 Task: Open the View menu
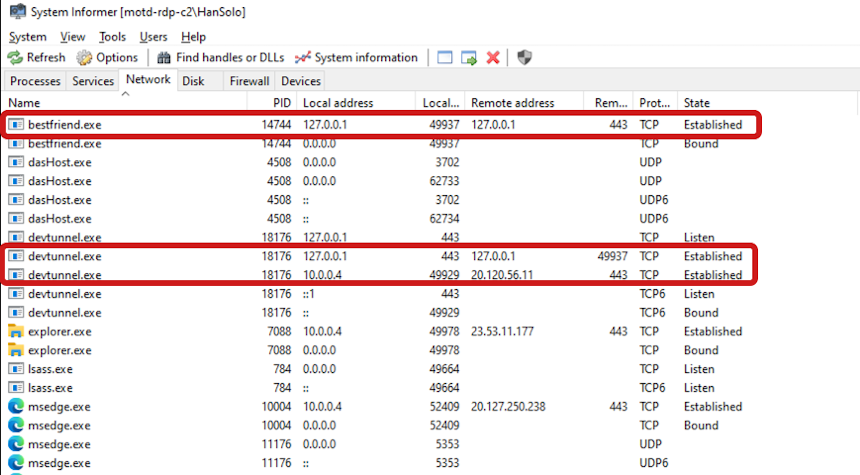tap(72, 37)
